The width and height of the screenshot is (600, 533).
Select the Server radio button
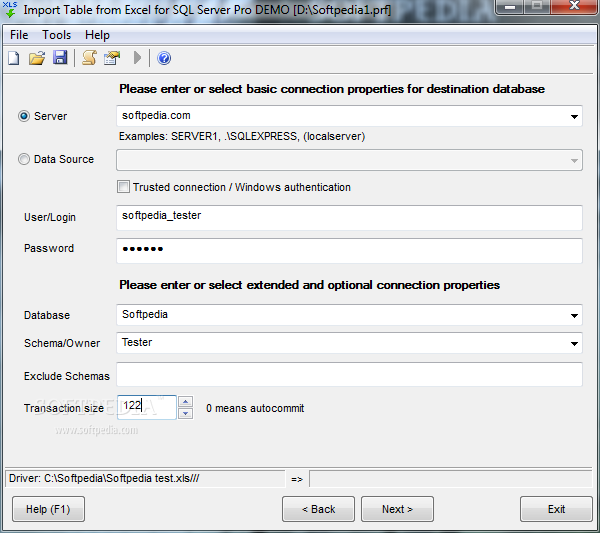pyautogui.click(x=24, y=116)
